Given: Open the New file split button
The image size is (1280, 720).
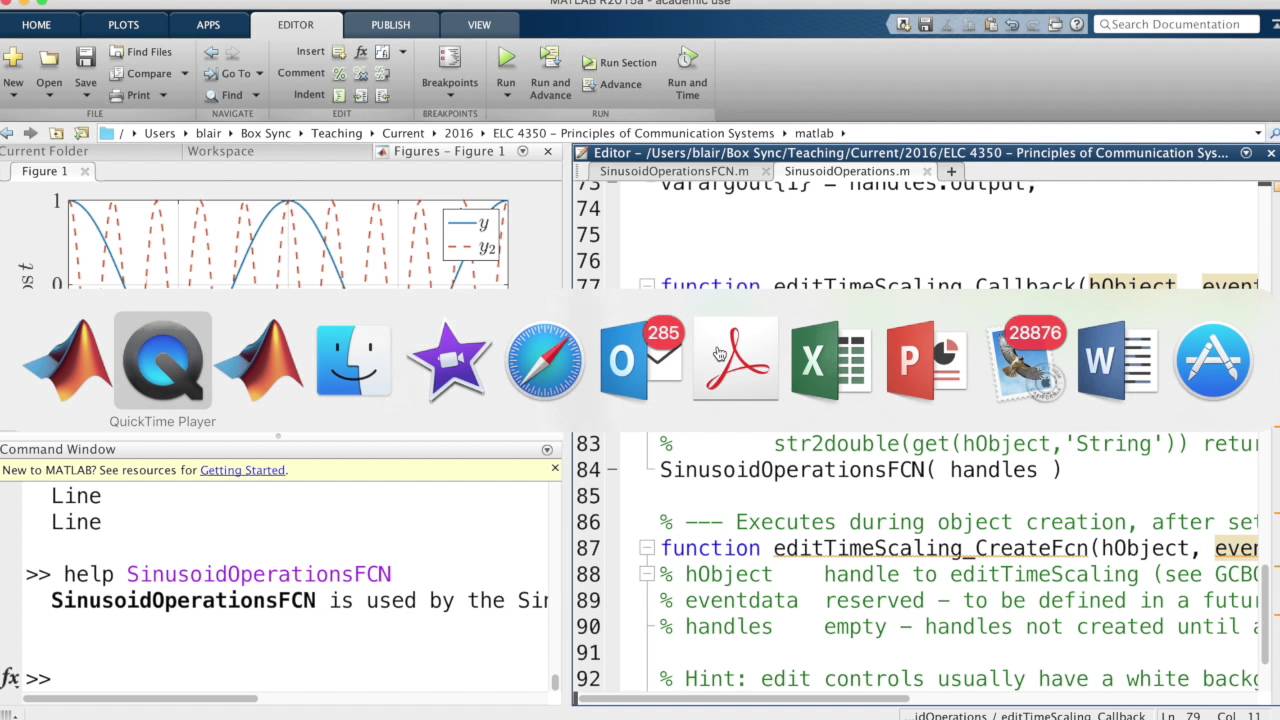Looking at the screenshot, I should [13, 72].
